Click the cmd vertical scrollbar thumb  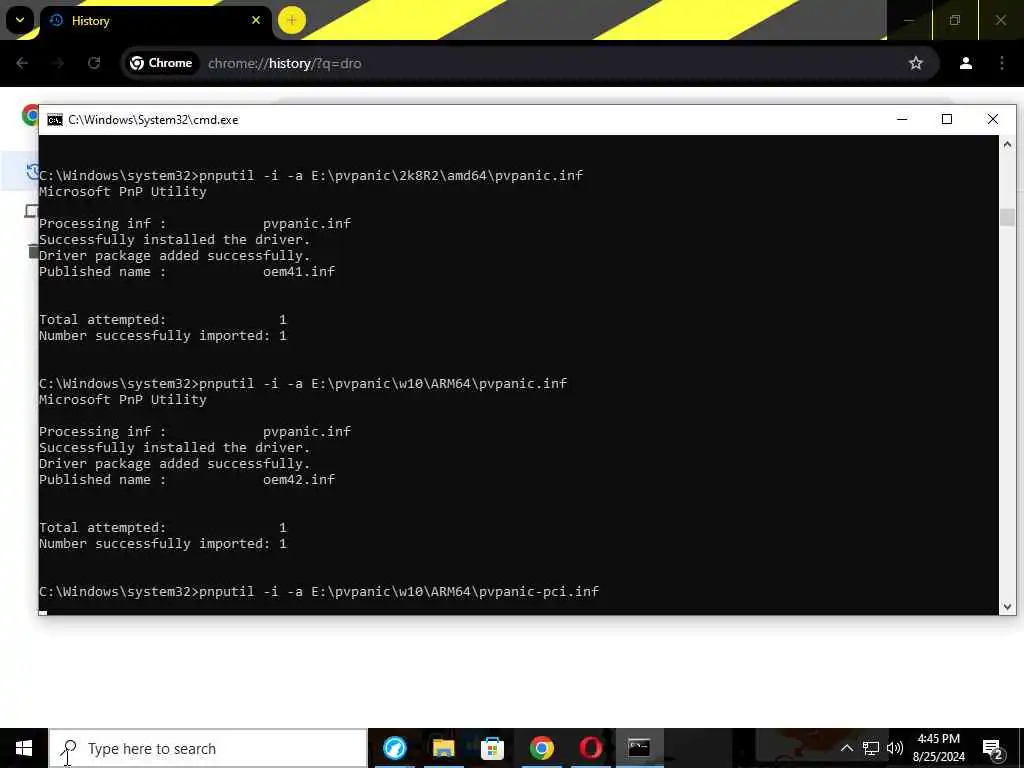[1007, 217]
